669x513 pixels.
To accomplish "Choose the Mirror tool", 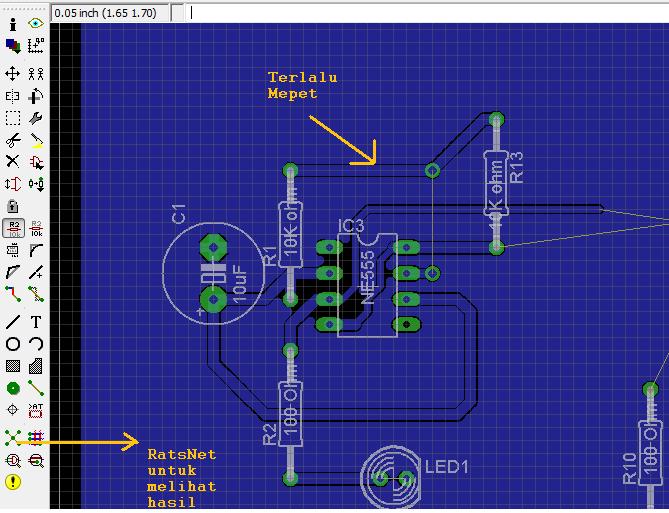I will 13,97.
